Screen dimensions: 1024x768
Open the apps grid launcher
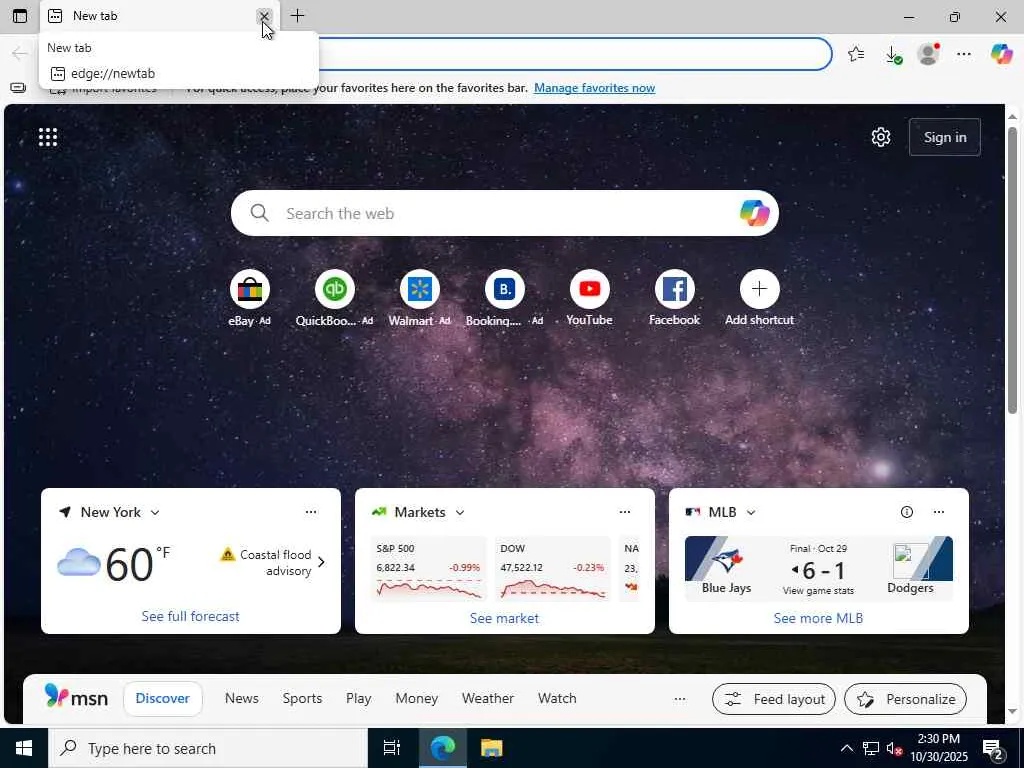(x=48, y=137)
